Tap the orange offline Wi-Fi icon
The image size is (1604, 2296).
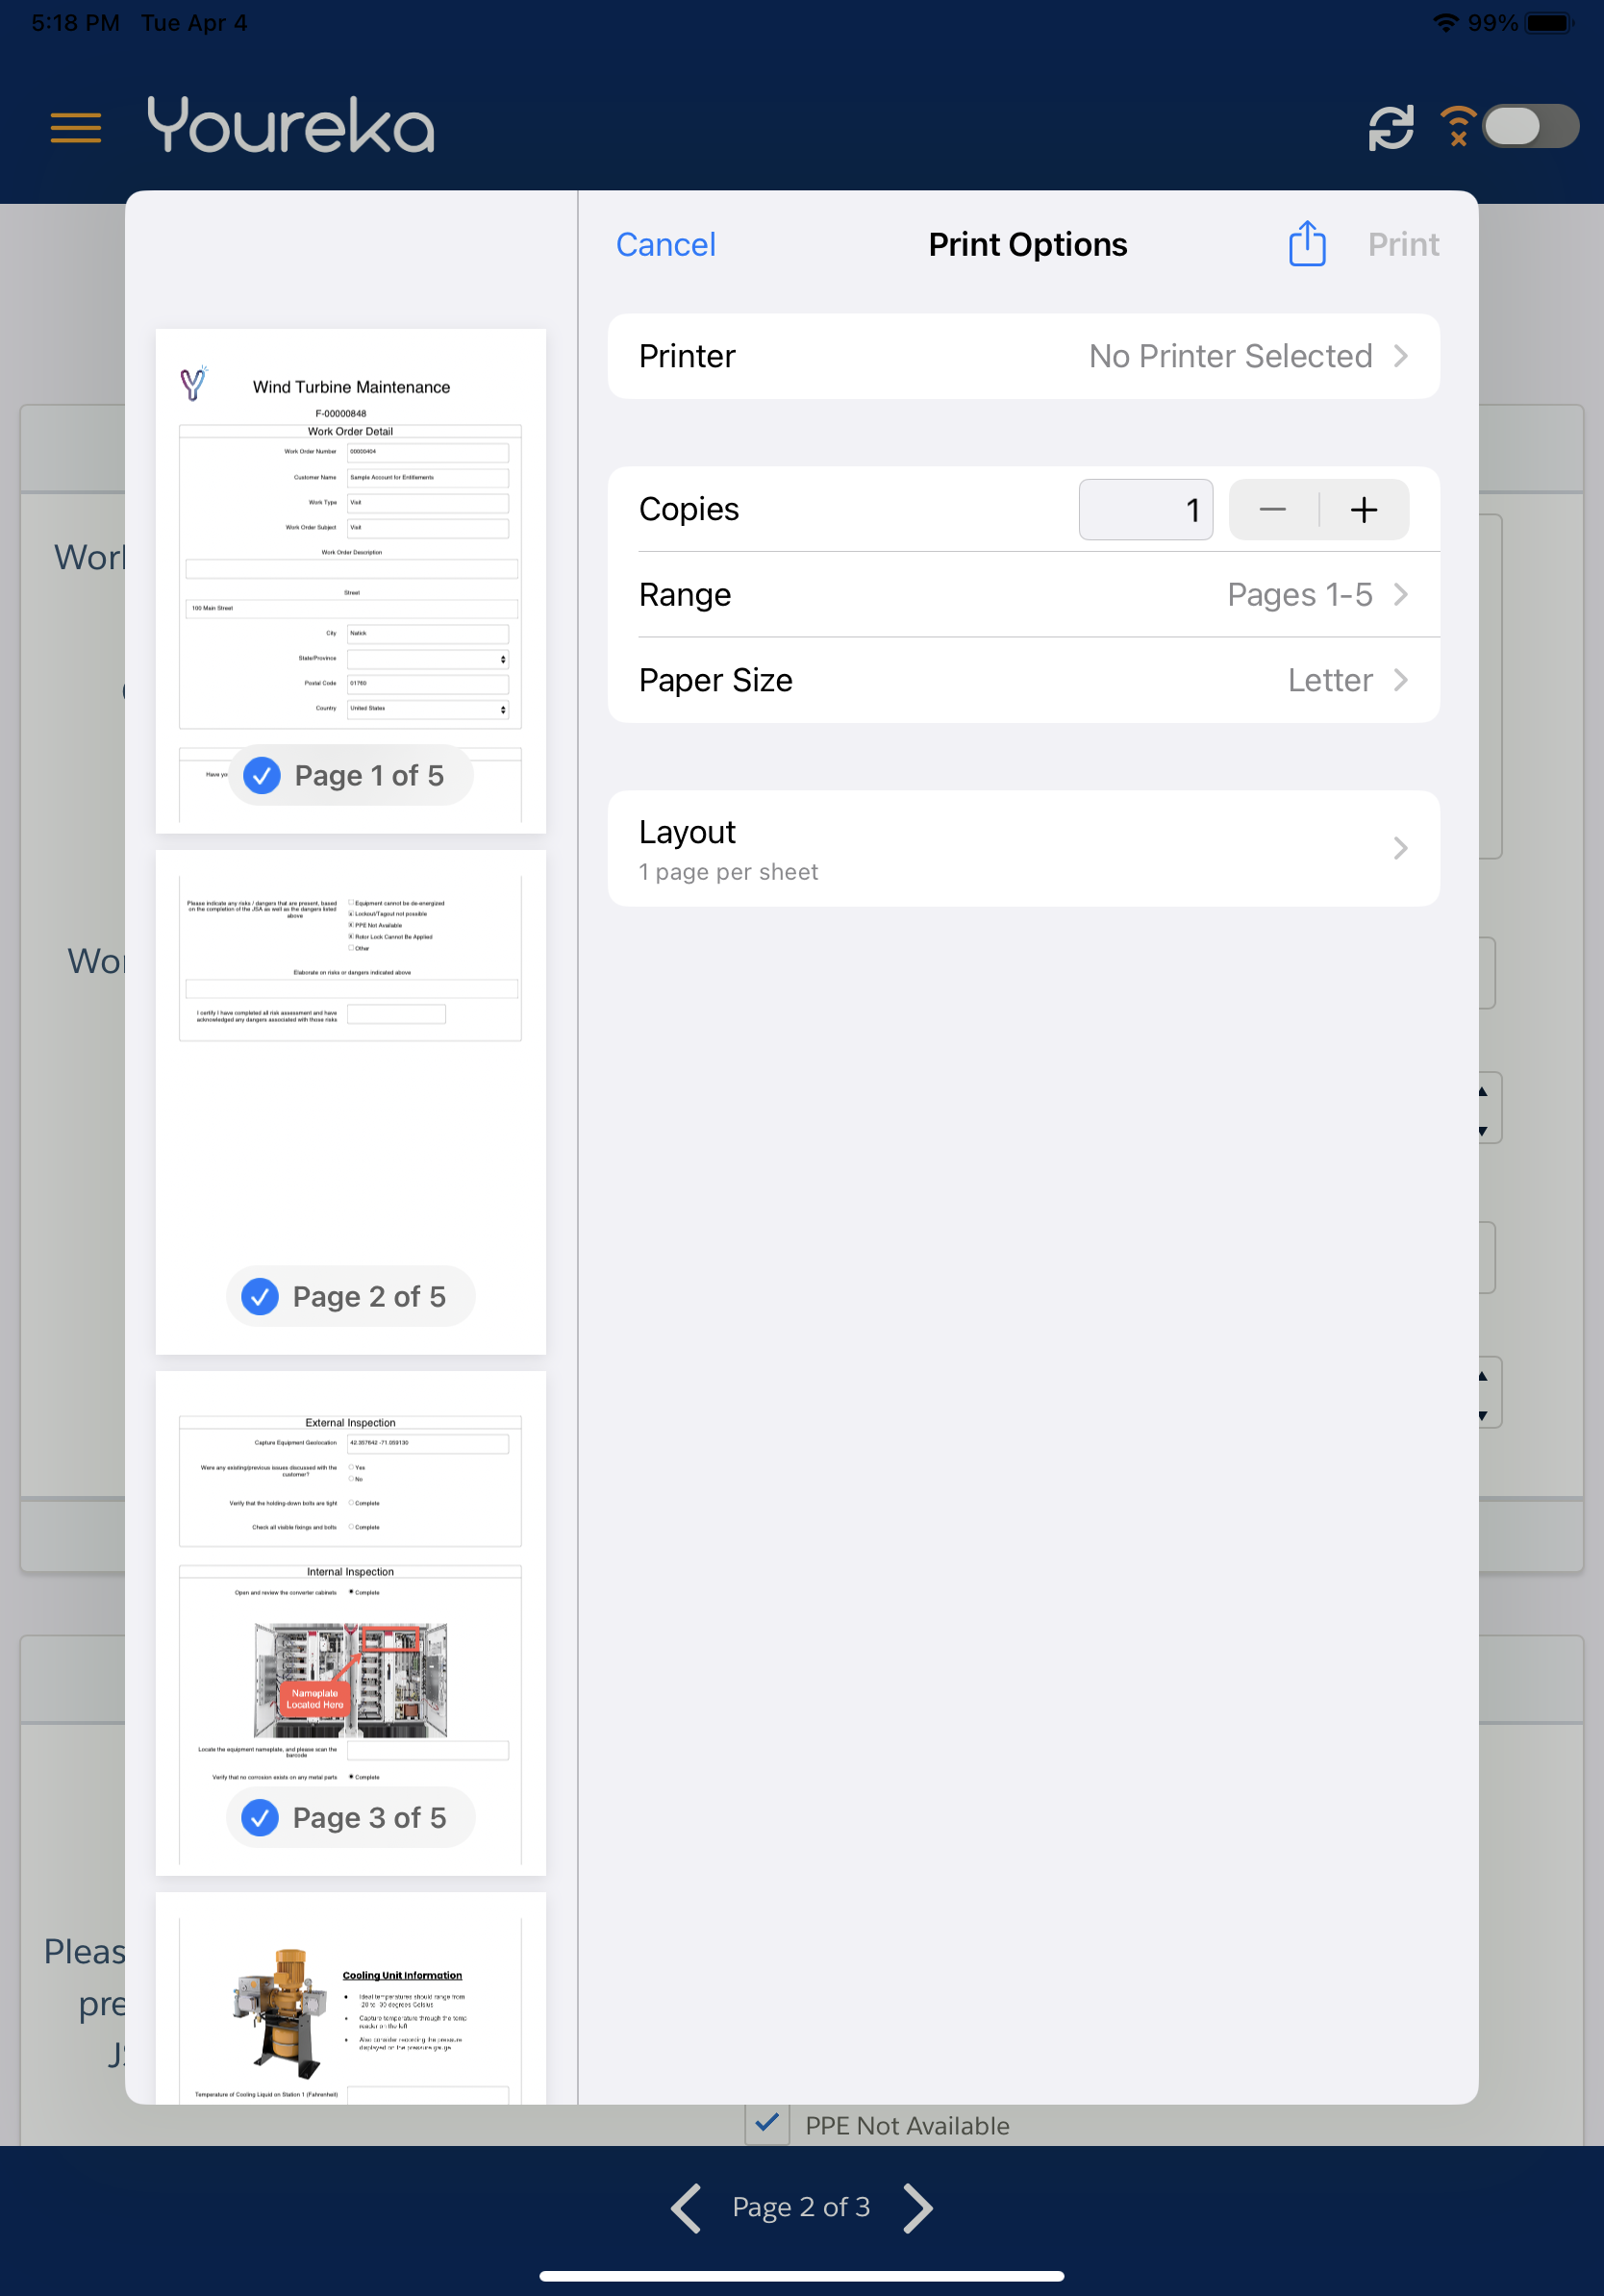pyautogui.click(x=1458, y=127)
